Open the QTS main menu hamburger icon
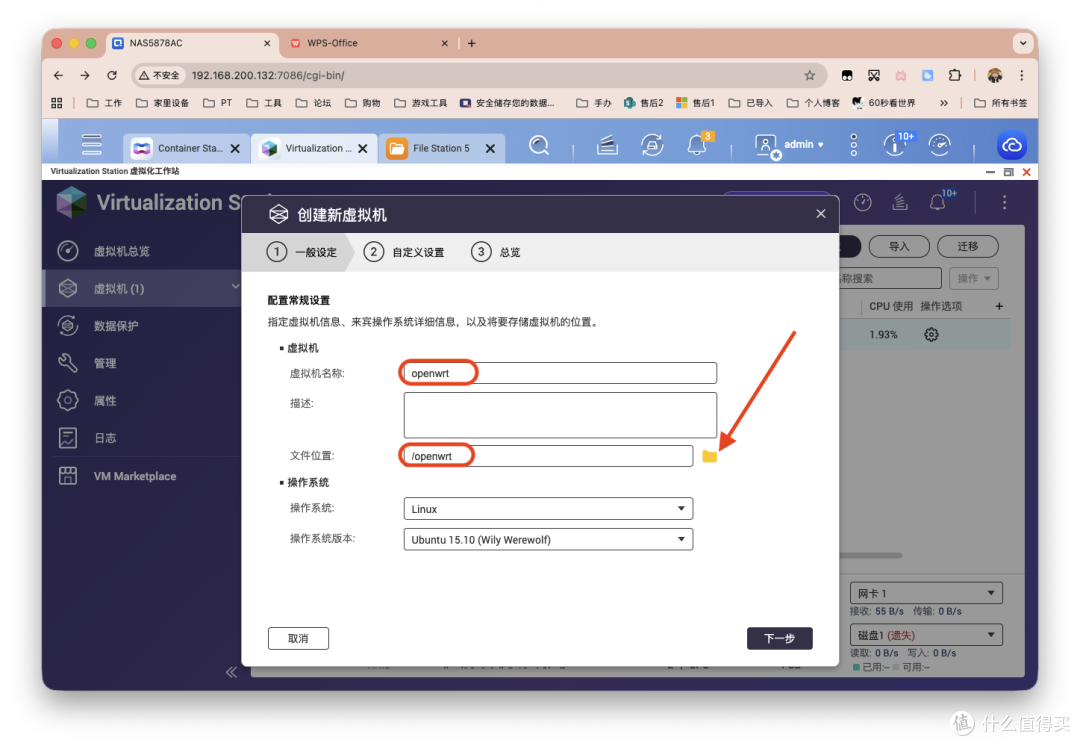 point(92,145)
